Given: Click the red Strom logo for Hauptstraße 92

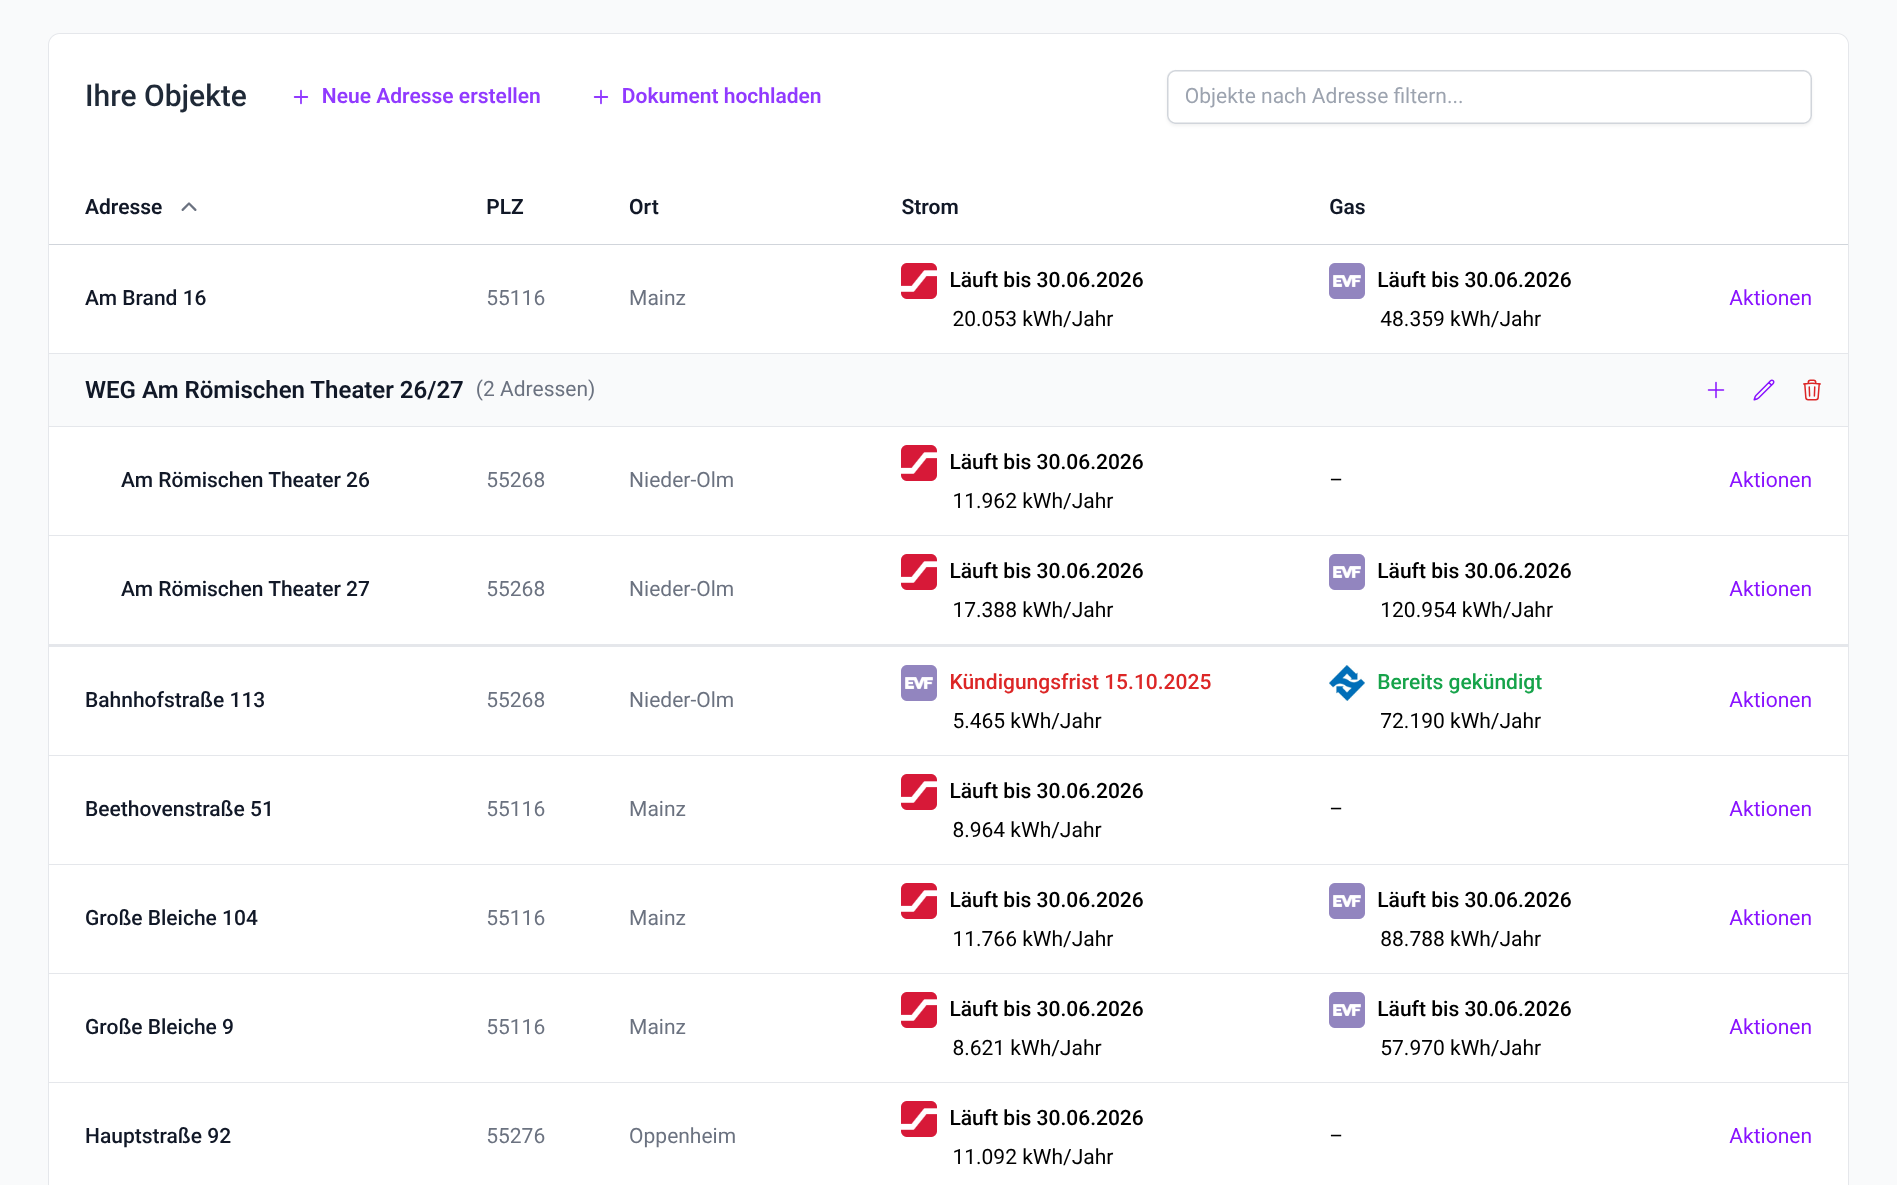Looking at the screenshot, I should pos(918,1119).
